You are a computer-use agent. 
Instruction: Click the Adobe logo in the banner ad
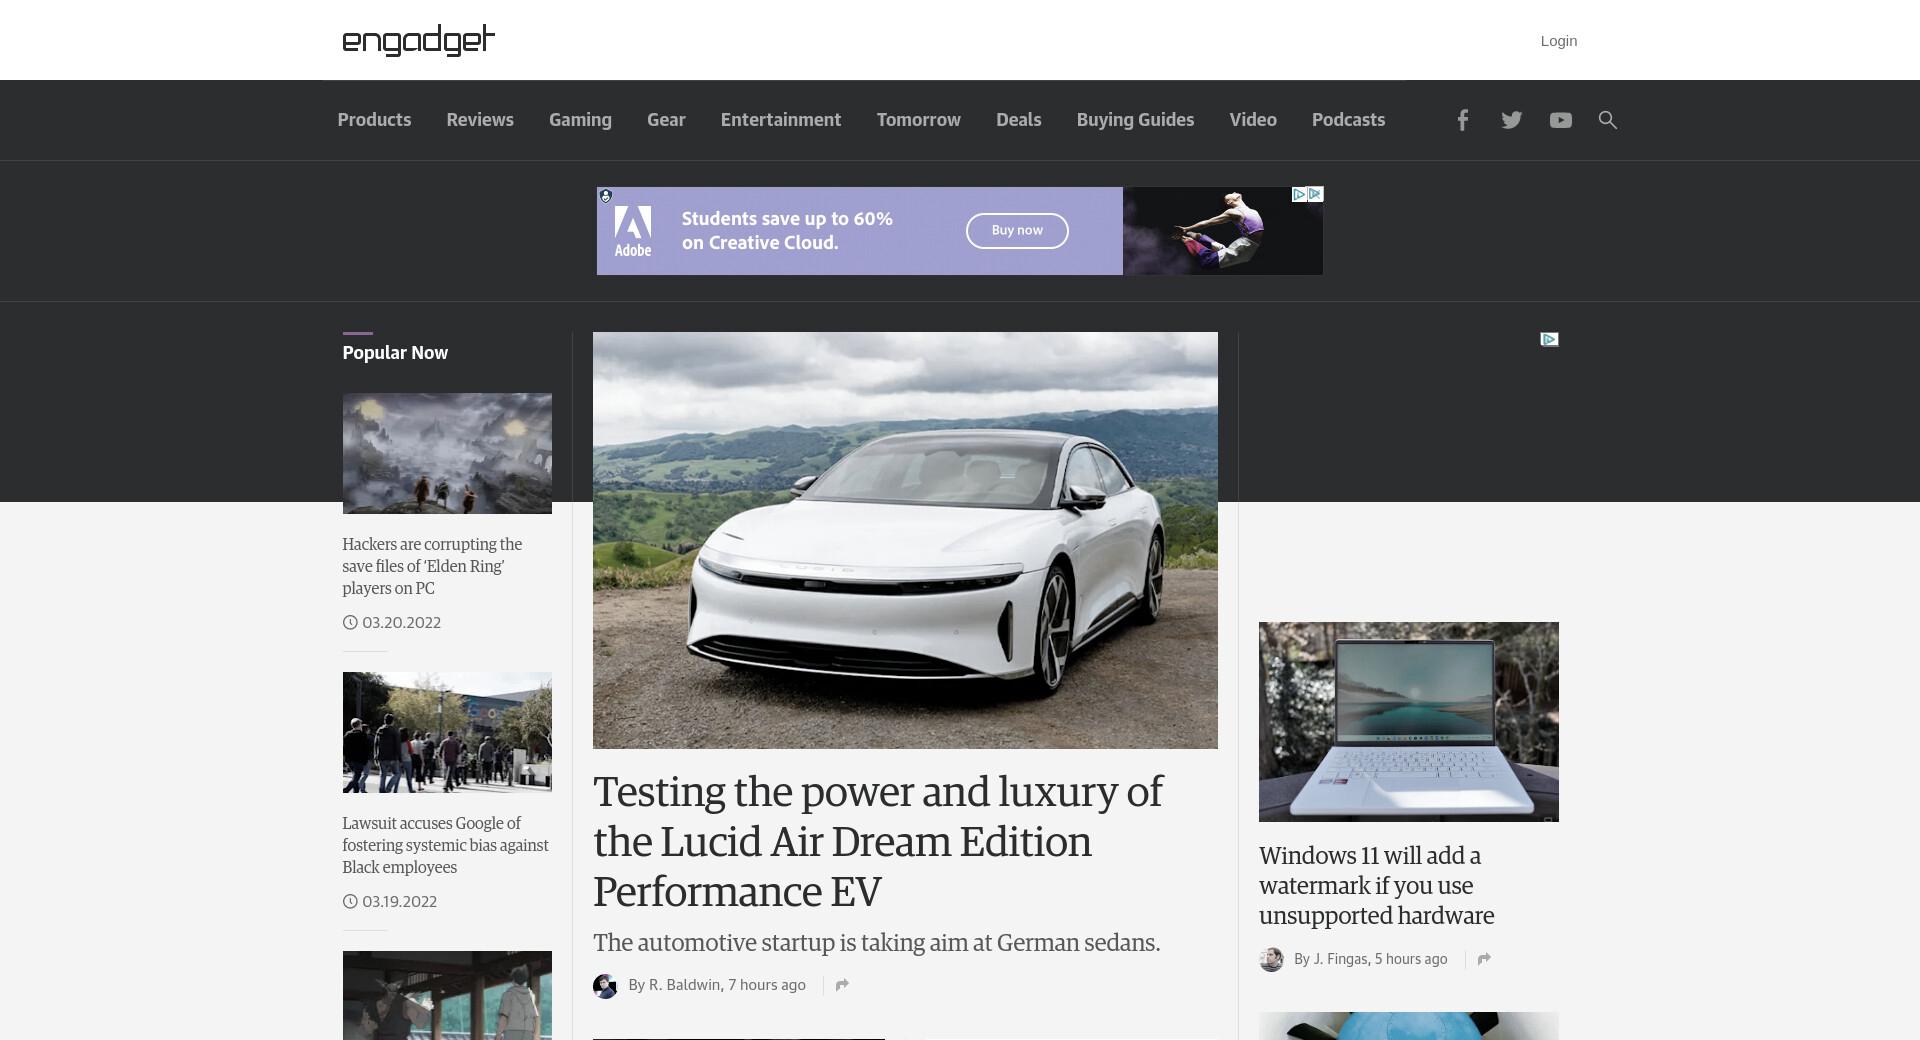[x=633, y=231]
